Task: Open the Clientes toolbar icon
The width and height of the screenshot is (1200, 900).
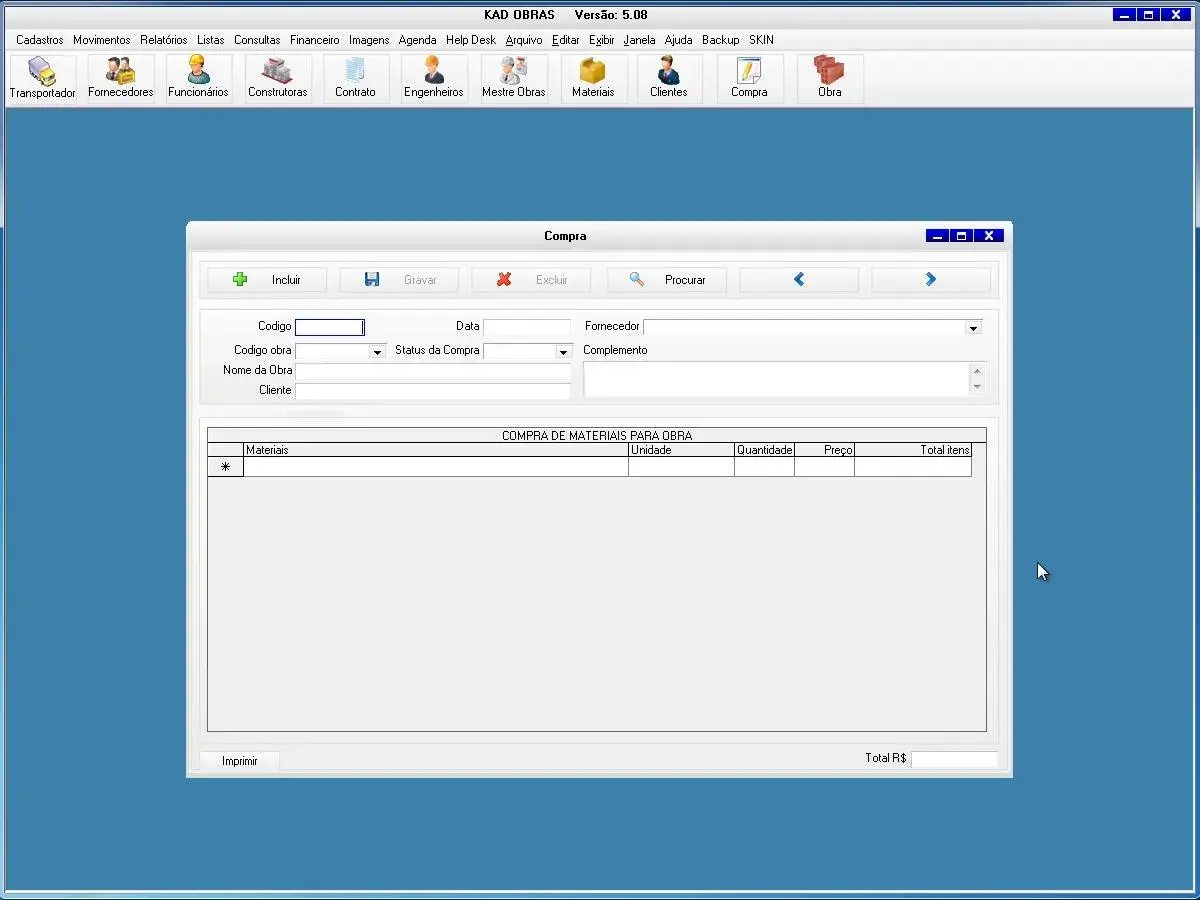Action: (x=668, y=78)
